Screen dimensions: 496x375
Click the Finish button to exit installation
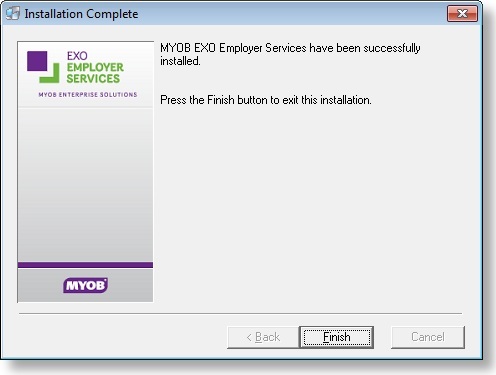pyautogui.click(x=336, y=337)
